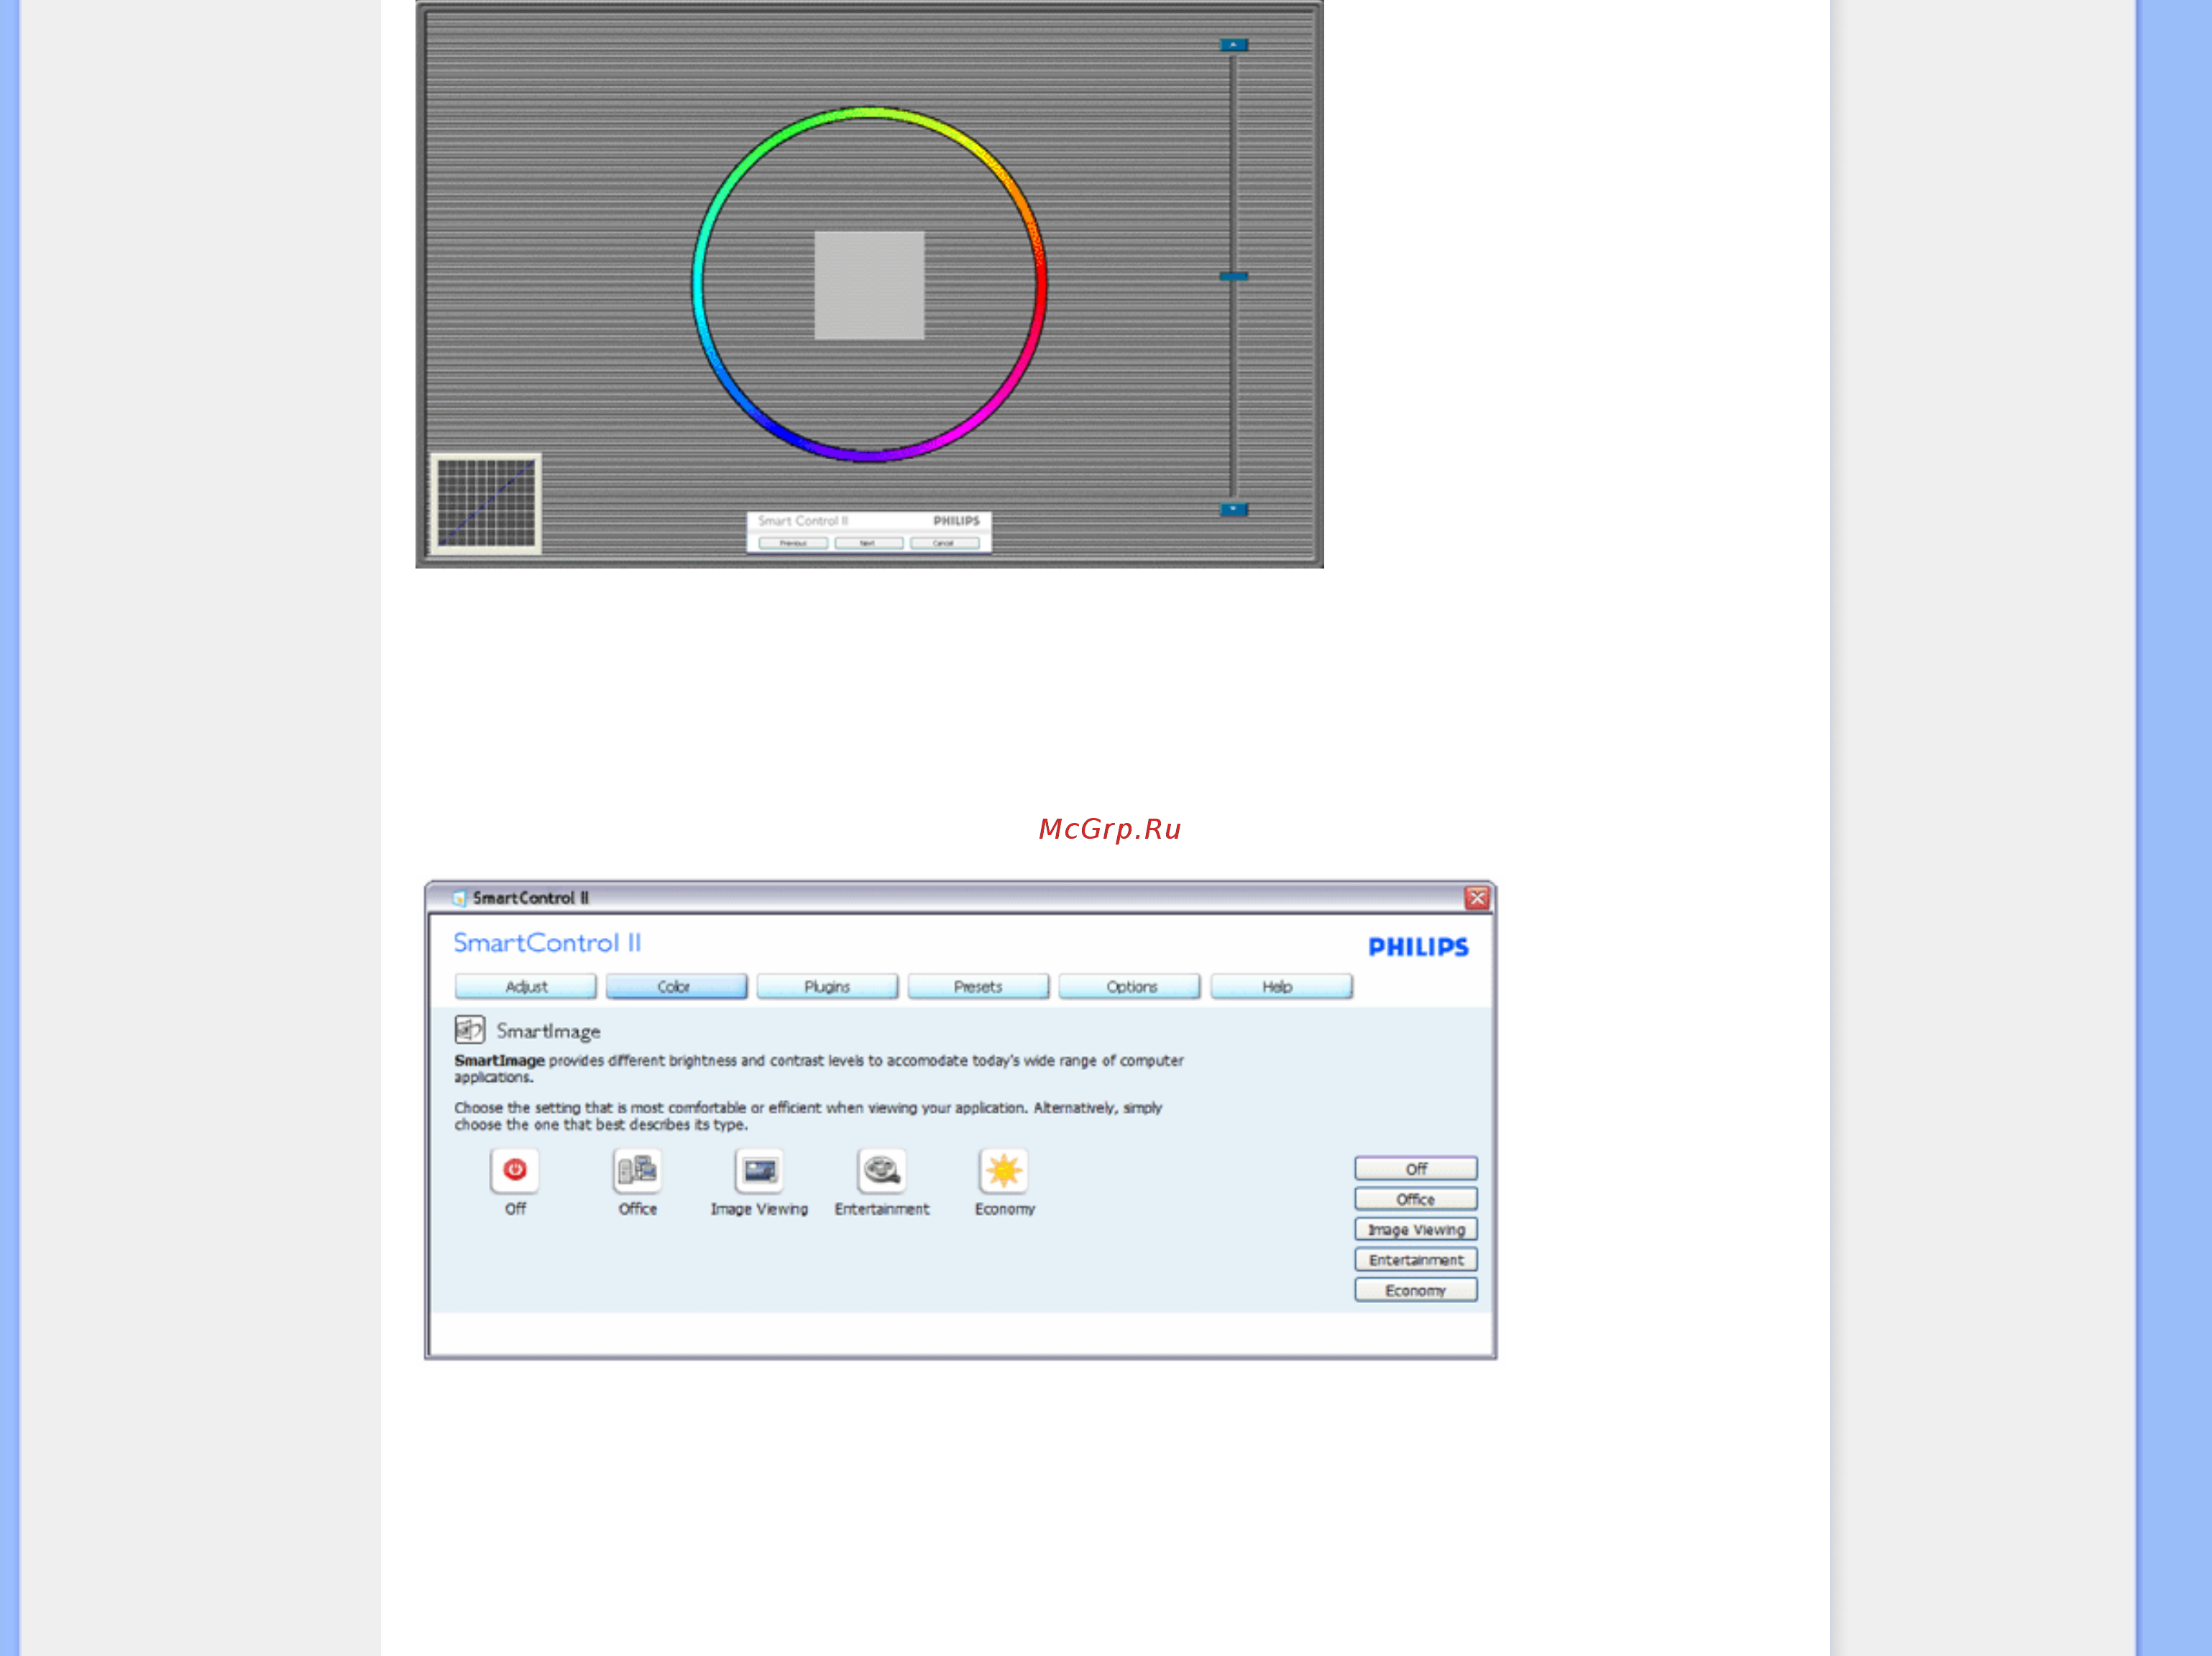Image resolution: width=2212 pixels, height=1656 pixels.
Task: Click the Image Viewing button on right
Action: point(1415,1229)
